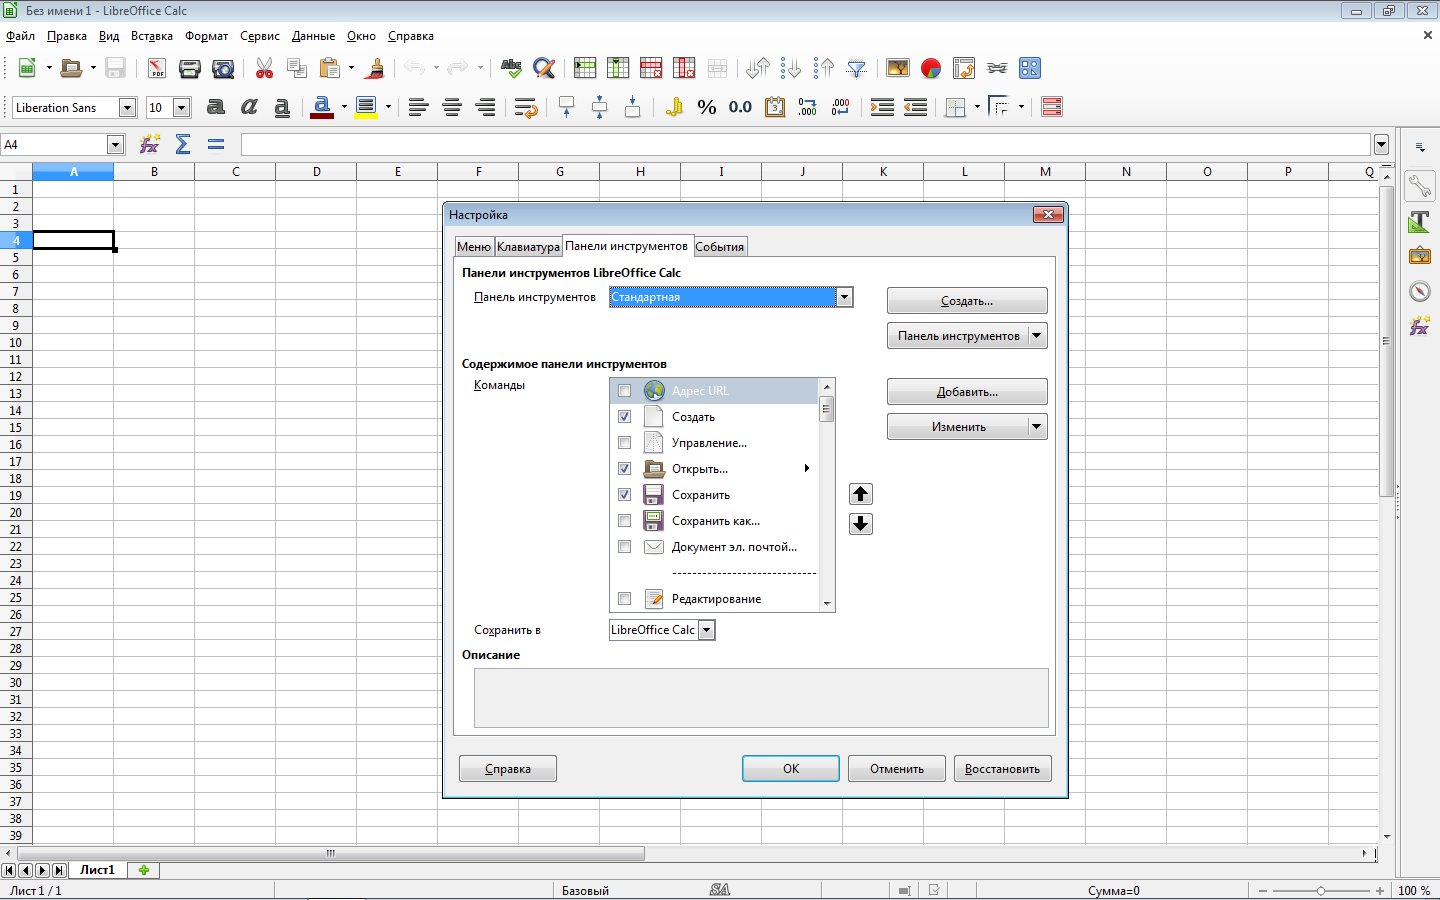The image size is (1440, 900).
Task: Run the Spelling check icon
Action: pyautogui.click(x=511, y=68)
